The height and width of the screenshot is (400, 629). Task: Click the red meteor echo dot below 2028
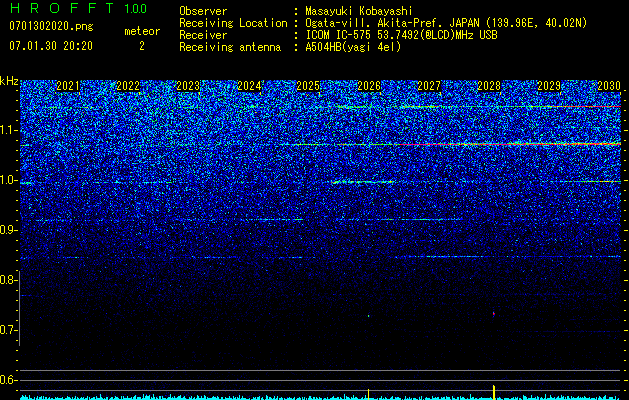(x=494, y=314)
